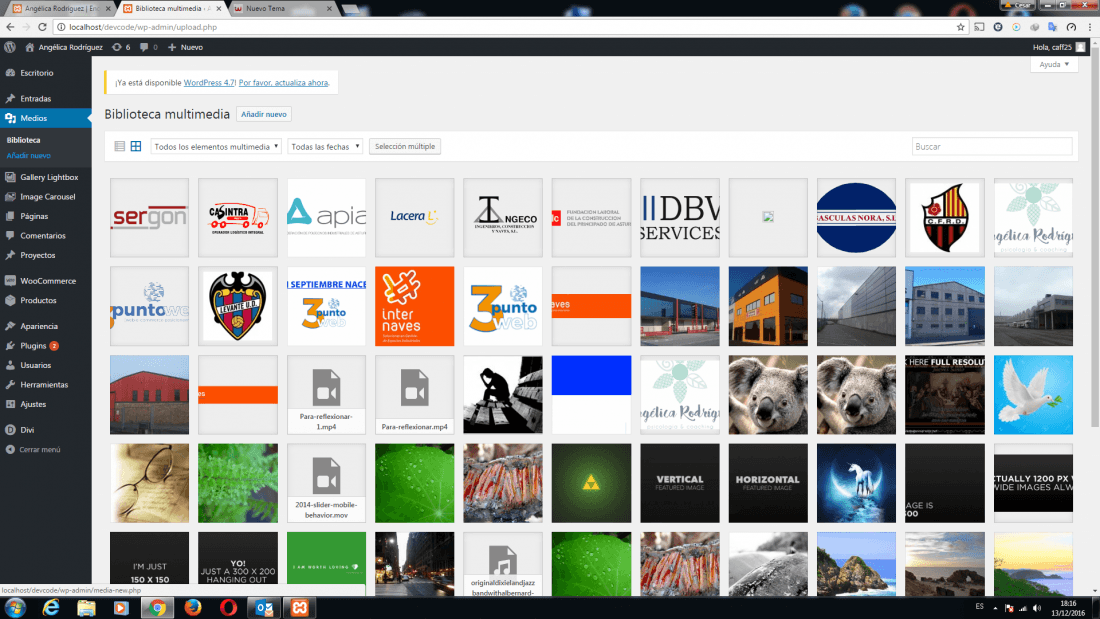1100x619 pixels.
Task: Select the Levante U.D. crest thumbnail
Action: pyautogui.click(x=238, y=306)
